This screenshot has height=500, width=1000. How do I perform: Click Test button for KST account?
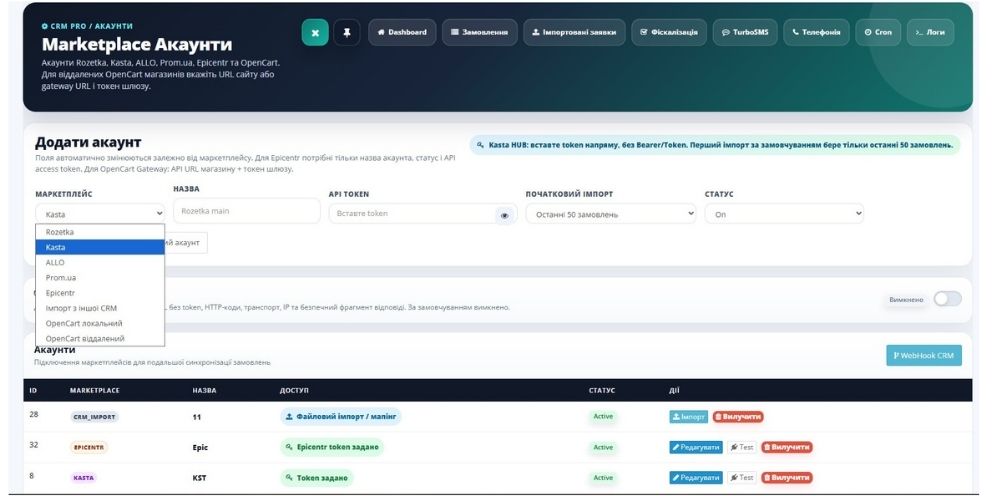click(x=742, y=478)
